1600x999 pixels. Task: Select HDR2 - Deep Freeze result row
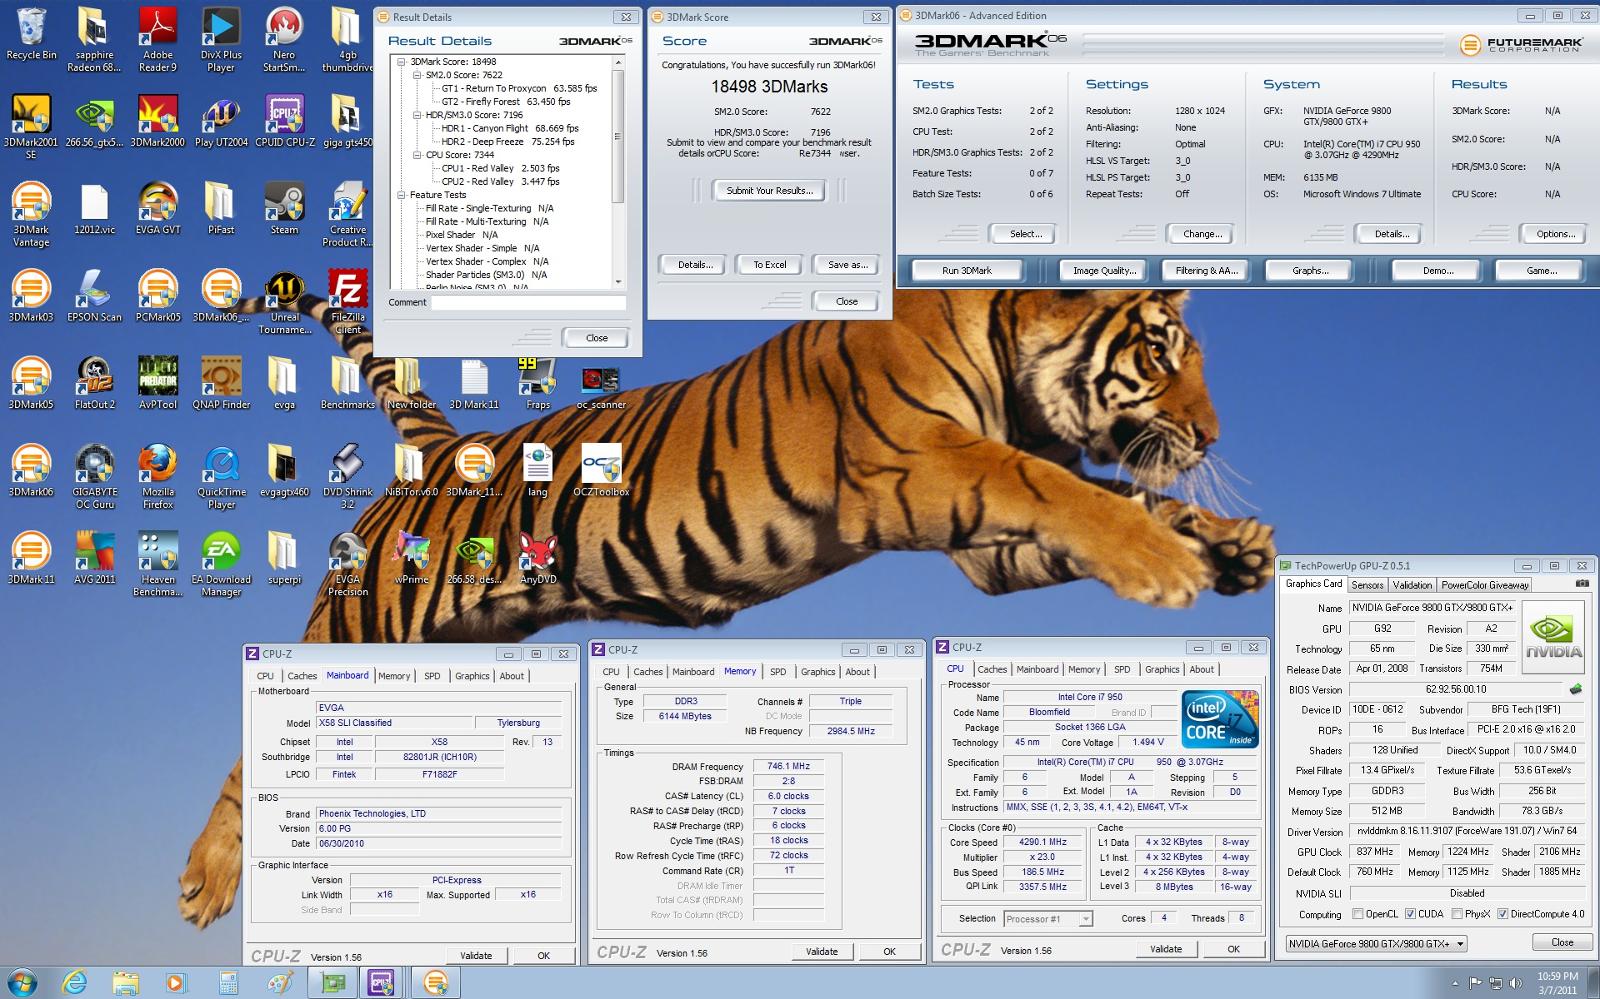pyautogui.click(x=510, y=141)
